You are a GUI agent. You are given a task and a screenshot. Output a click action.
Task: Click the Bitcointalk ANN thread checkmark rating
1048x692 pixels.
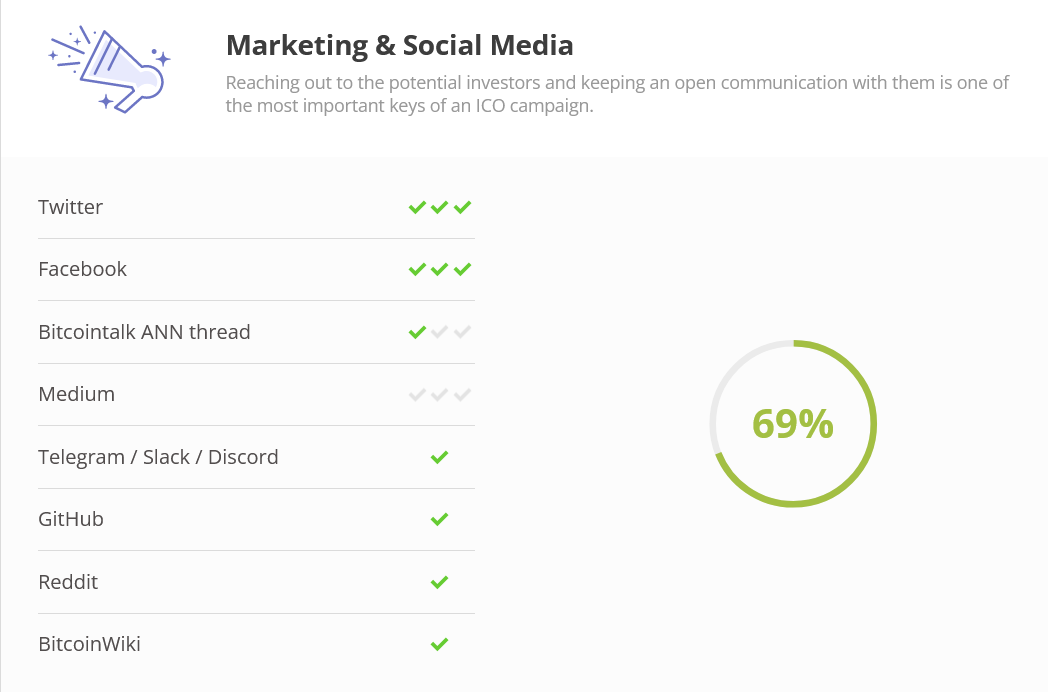click(x=440, y=332)
